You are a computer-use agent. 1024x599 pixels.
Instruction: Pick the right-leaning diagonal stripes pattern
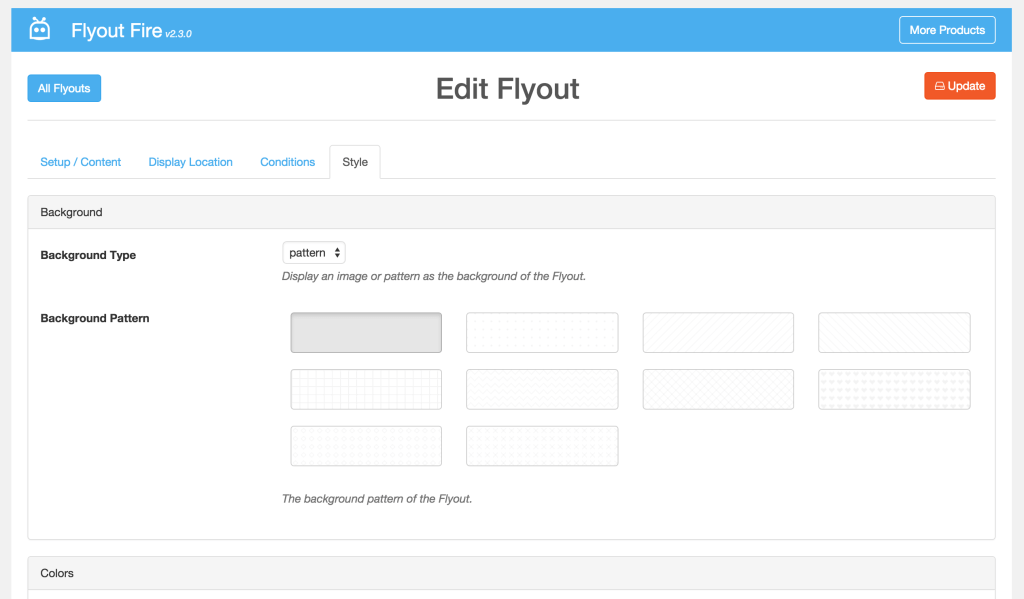718,333
